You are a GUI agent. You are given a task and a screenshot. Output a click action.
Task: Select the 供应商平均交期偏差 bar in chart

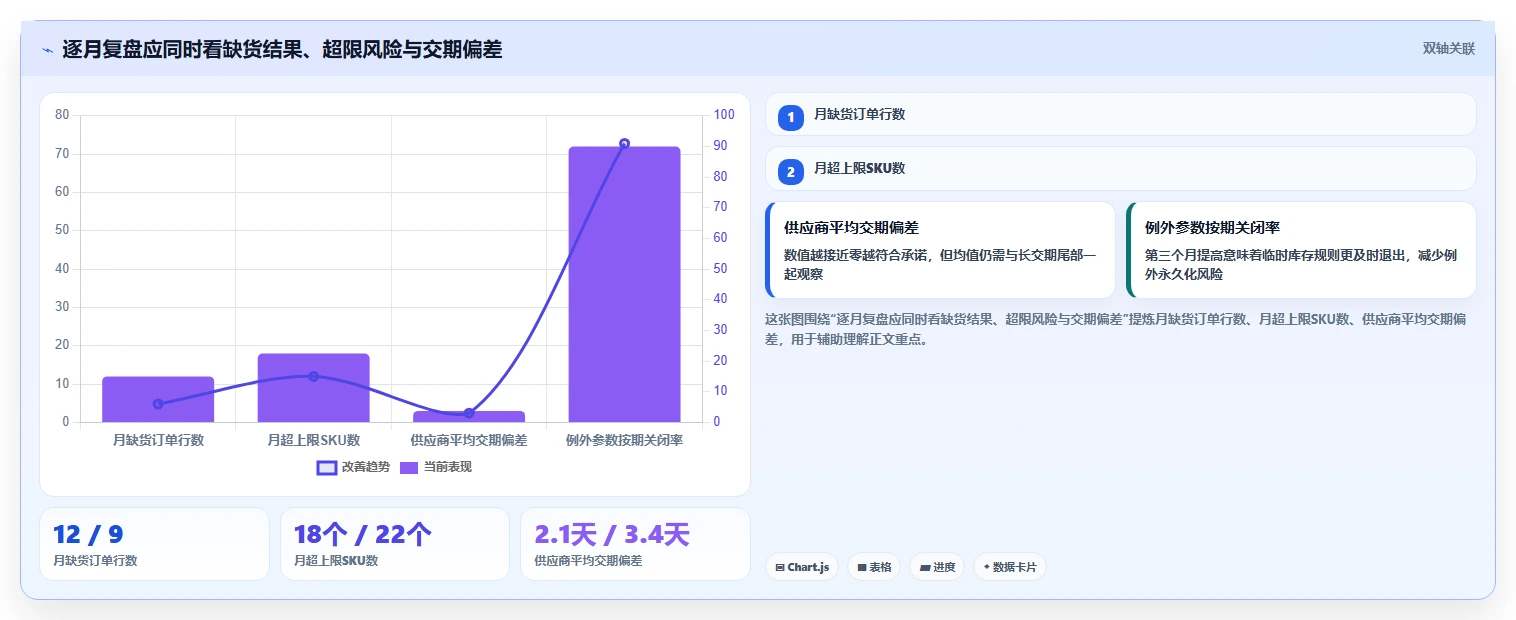click(x=469, y=416)
